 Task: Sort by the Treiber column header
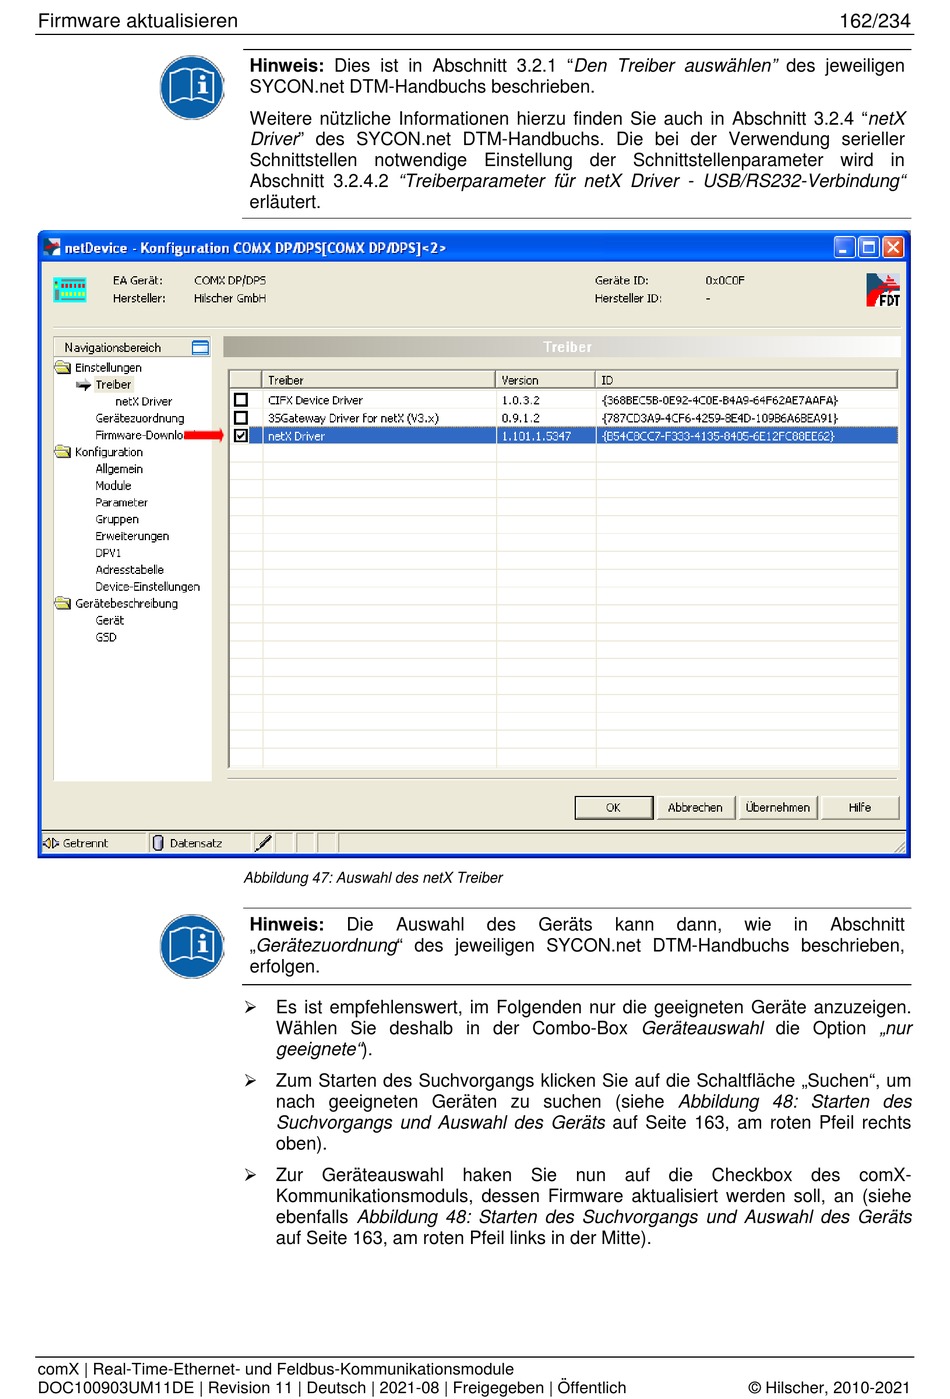[x=379, y=380]
